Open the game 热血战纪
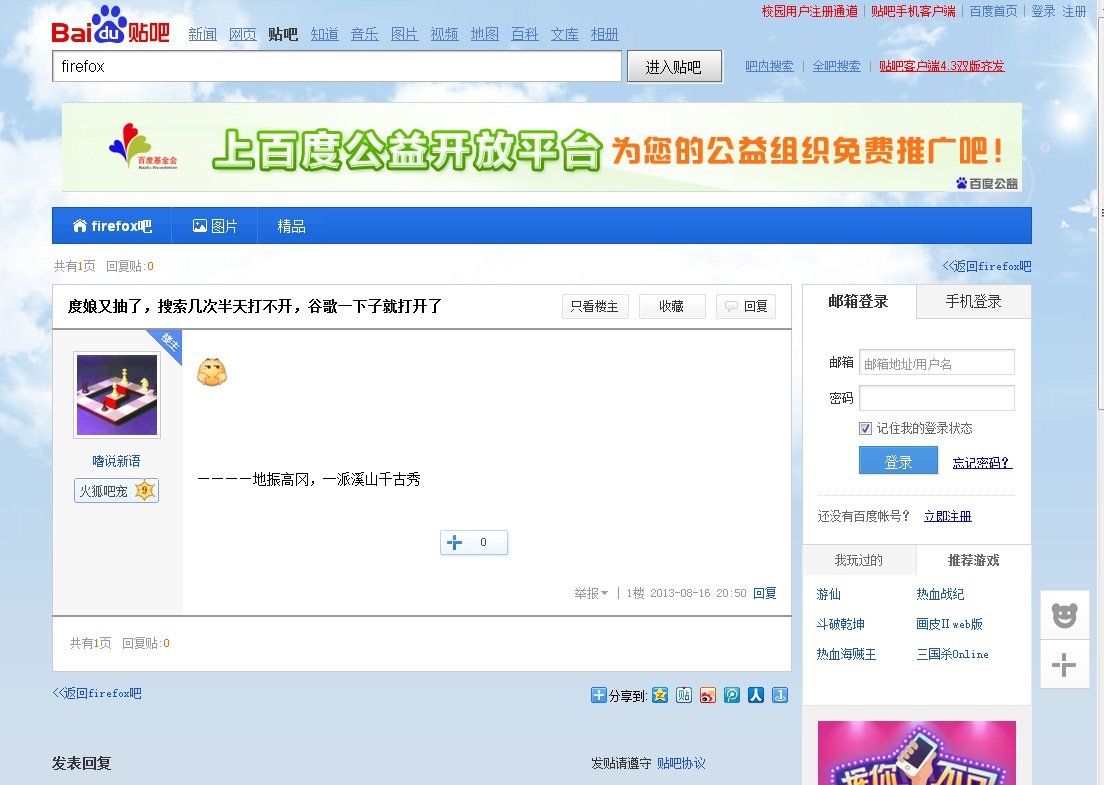Screen dimensions: 1104x785 940,594
